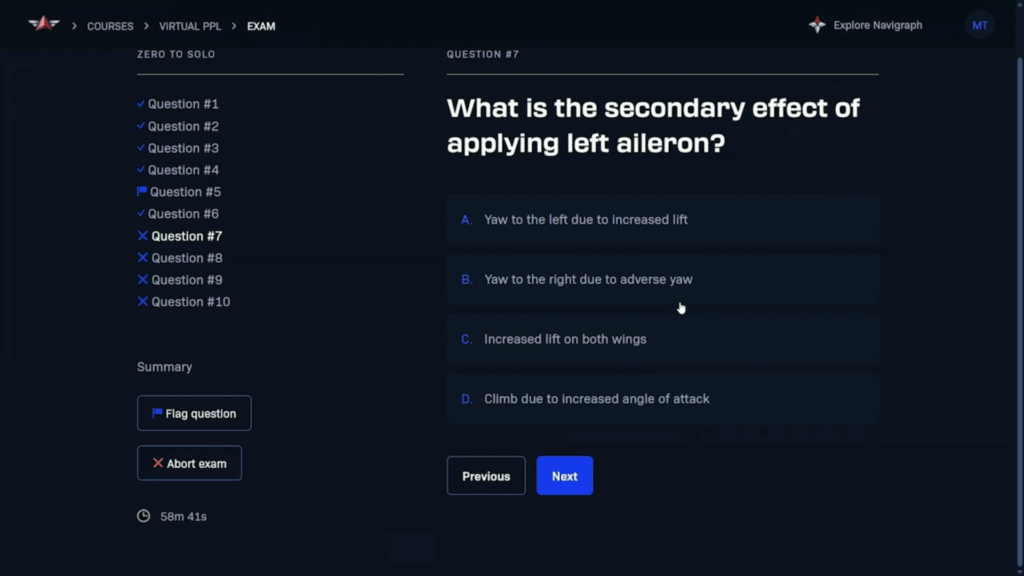Jump to Question #10 in the list

(x=191, y=302)
